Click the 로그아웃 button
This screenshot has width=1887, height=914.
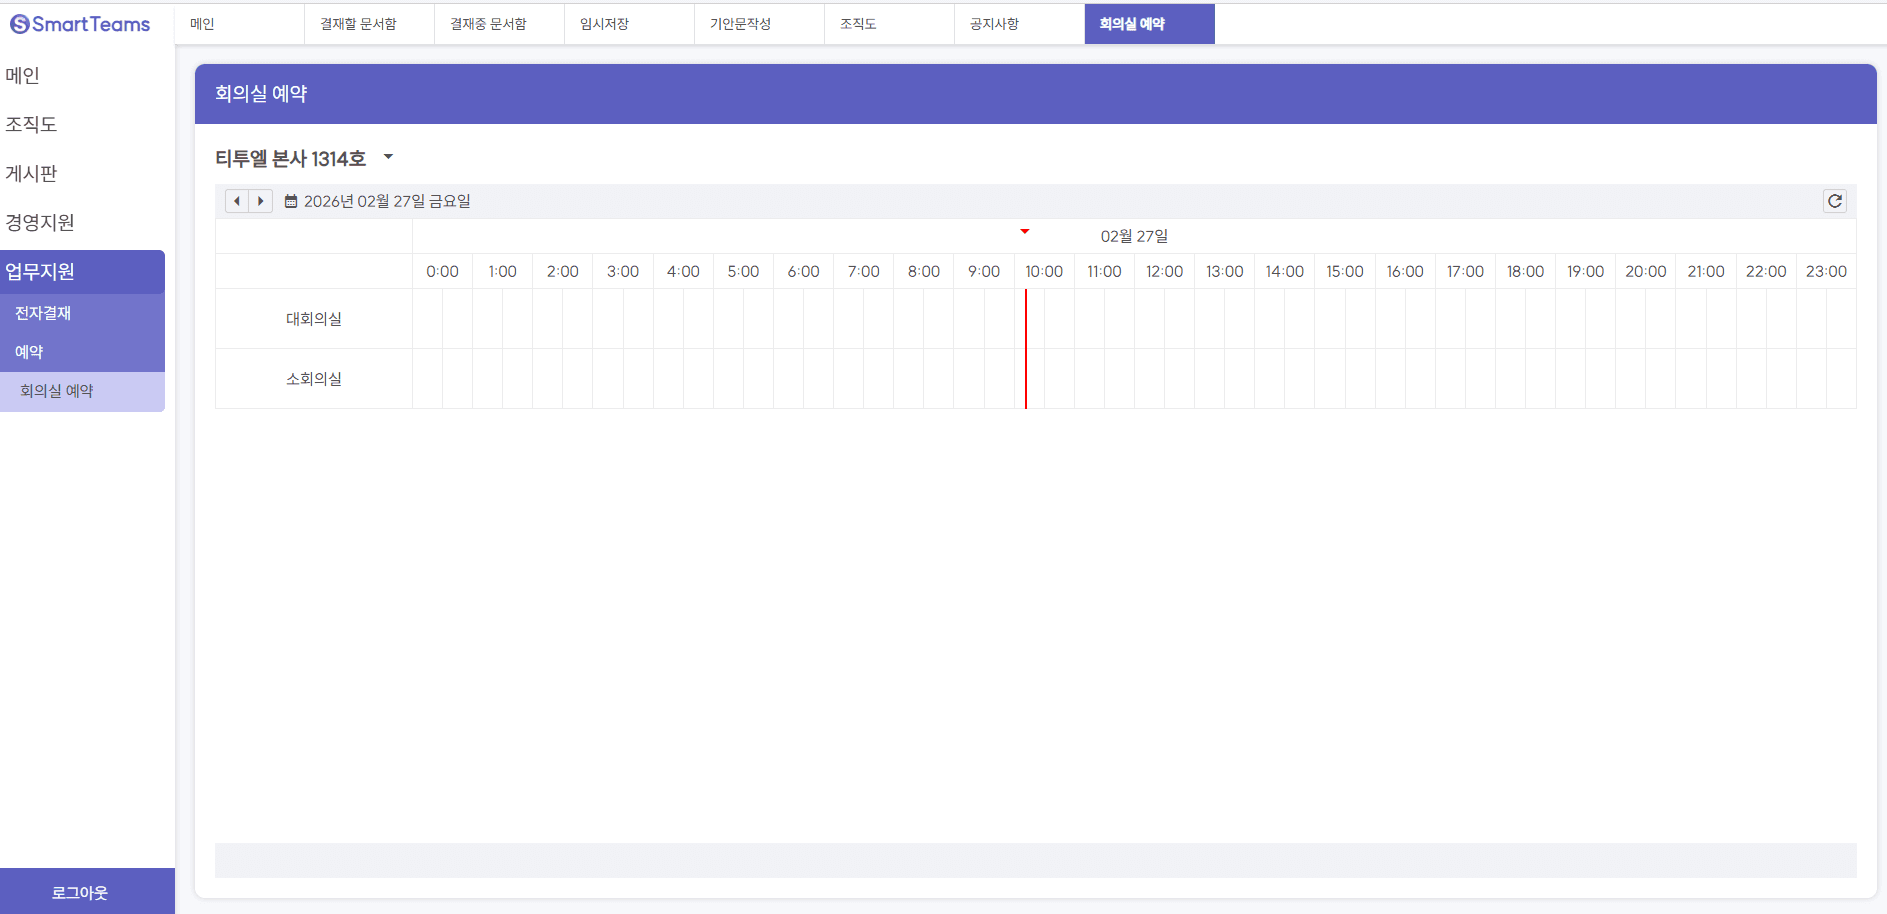[x=82, y=892]
